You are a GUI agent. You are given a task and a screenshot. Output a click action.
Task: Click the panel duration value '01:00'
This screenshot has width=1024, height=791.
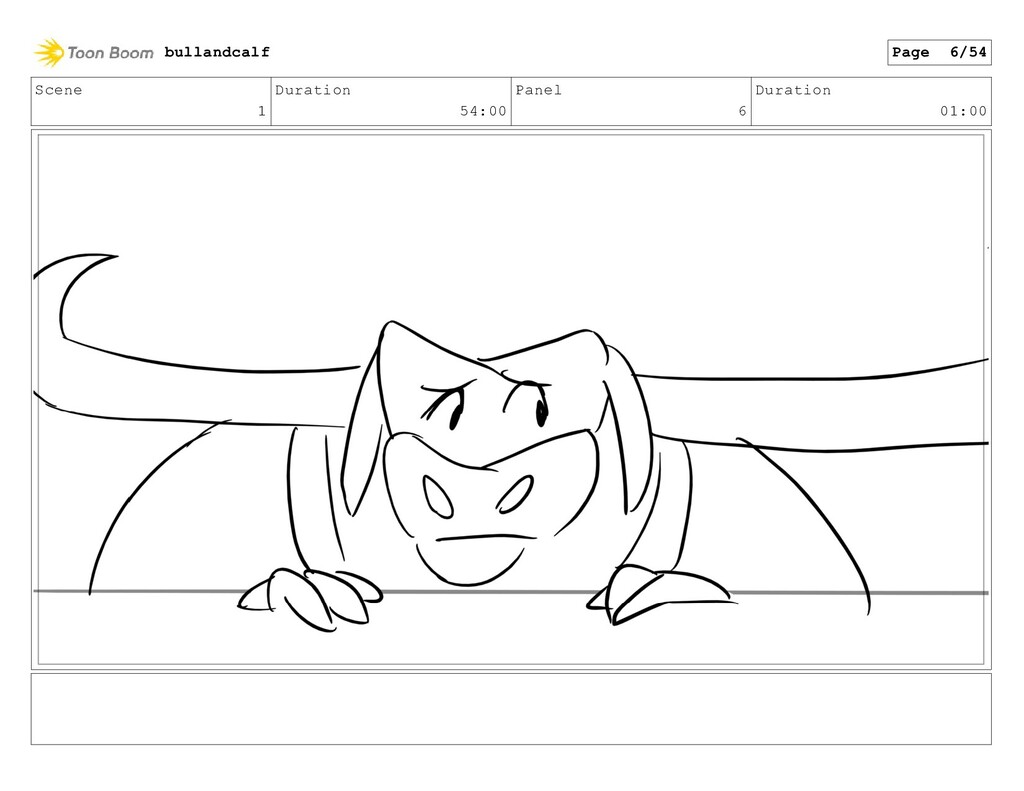pos(963,111)
